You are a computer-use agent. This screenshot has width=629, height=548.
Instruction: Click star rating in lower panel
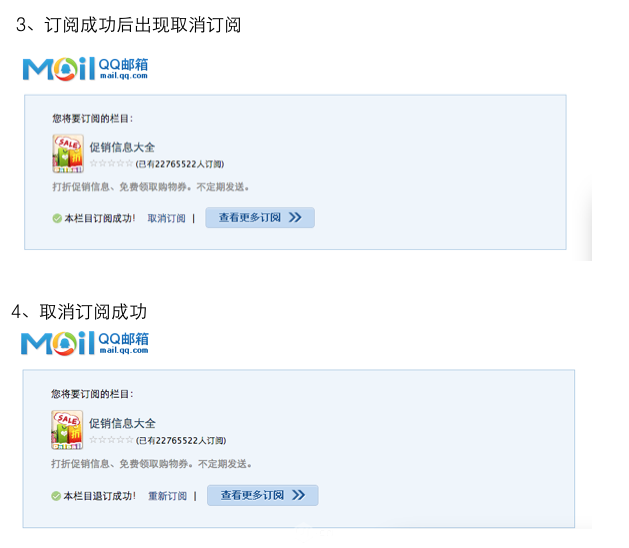[x=111, y=440]
